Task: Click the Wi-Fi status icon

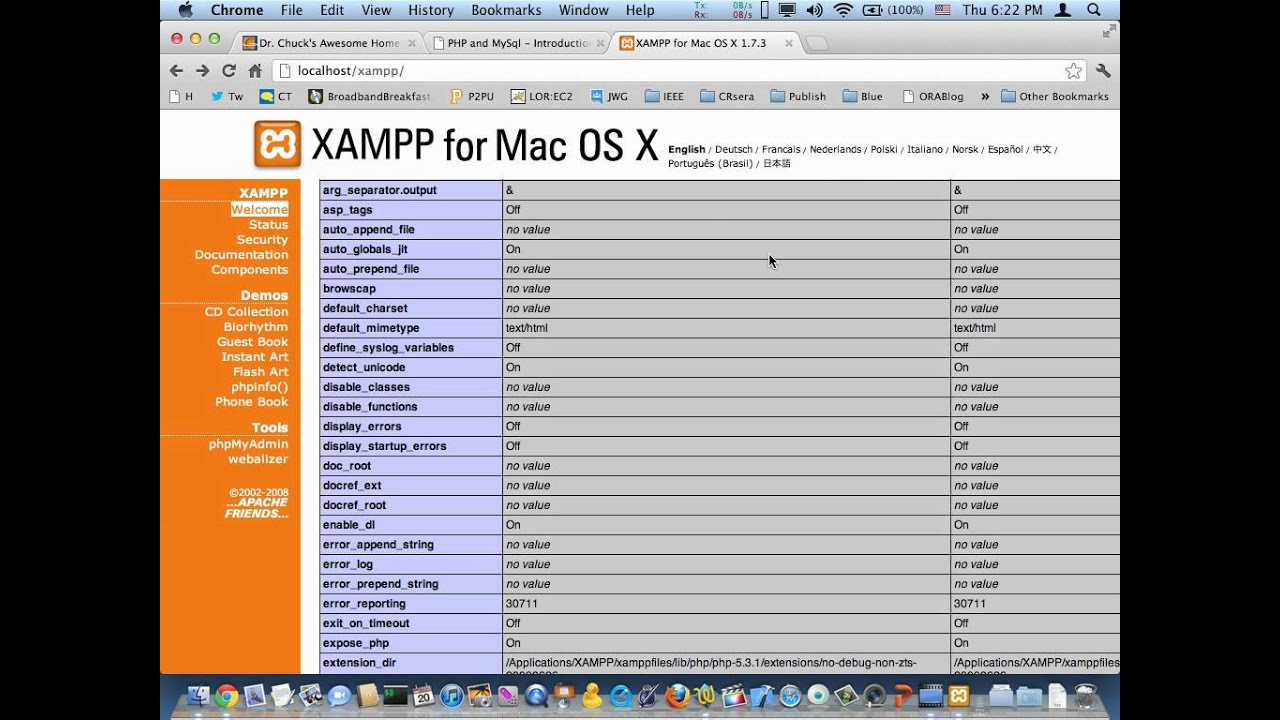Action: pyautogui.click(x=843, y=10)
